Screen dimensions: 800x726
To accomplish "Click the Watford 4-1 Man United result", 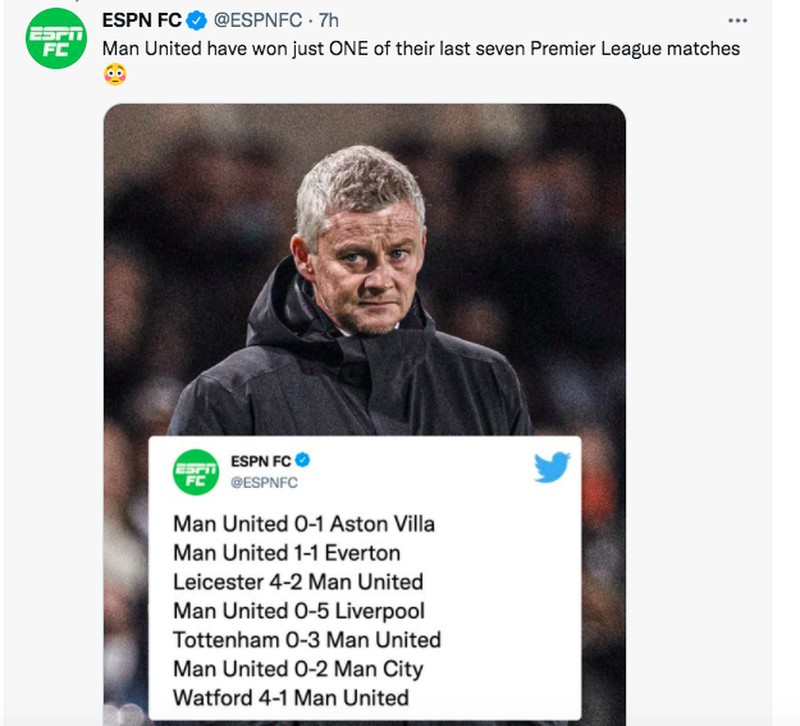I will coord(291,697).
